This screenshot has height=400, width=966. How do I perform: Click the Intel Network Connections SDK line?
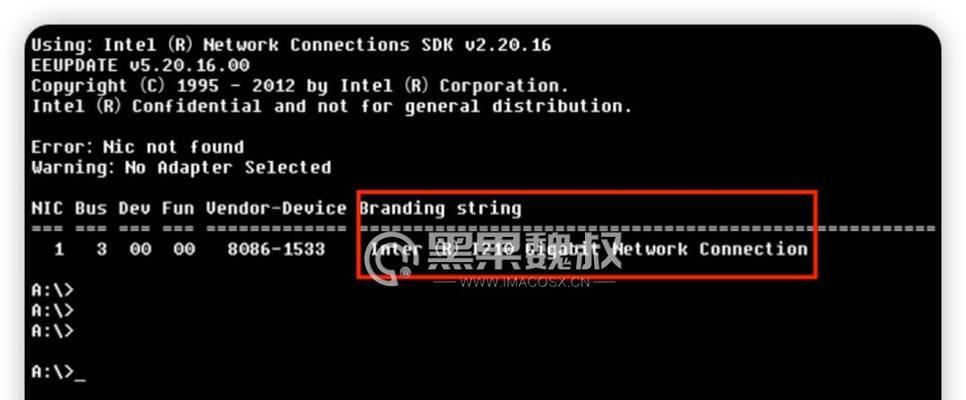(291, 45)
